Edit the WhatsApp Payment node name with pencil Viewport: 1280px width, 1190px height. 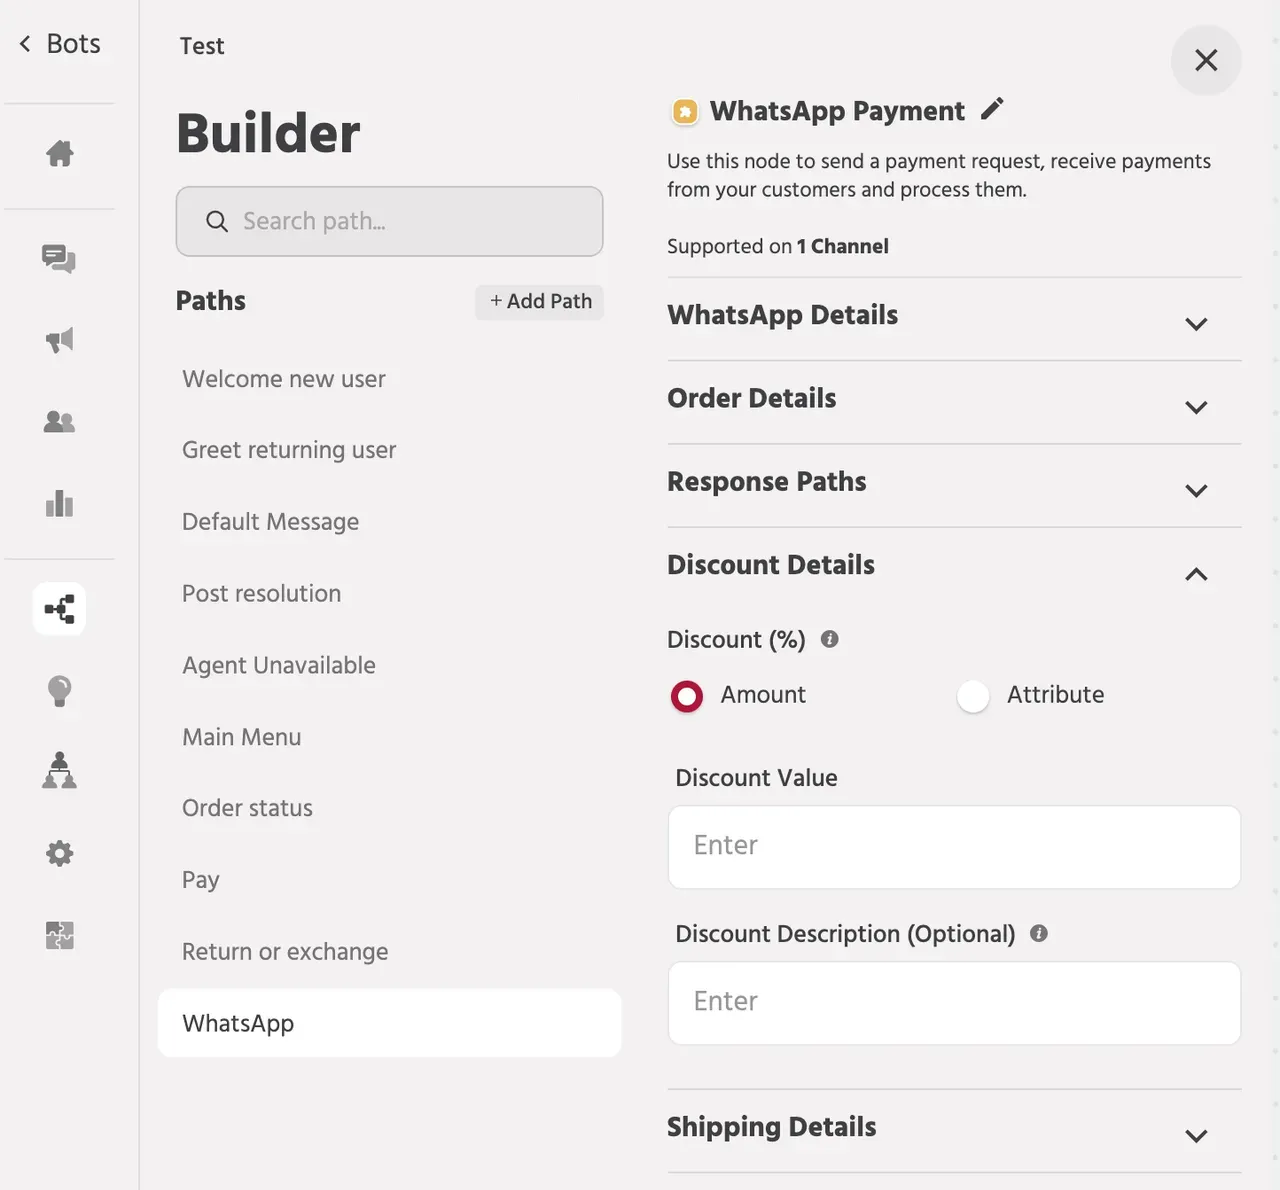(991, 109)
